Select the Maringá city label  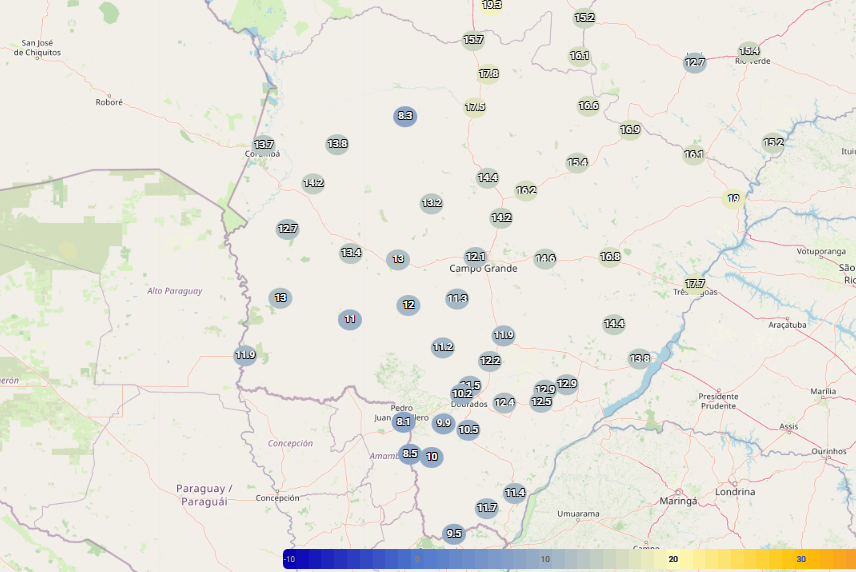tap(678, 501)
